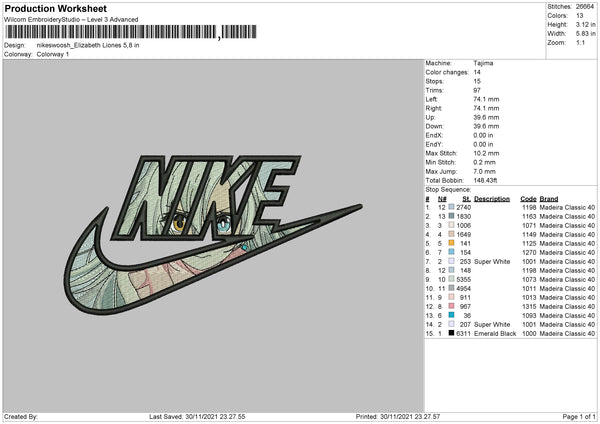Click the St. column header
The image size is (600, 424).
(466, 199)
